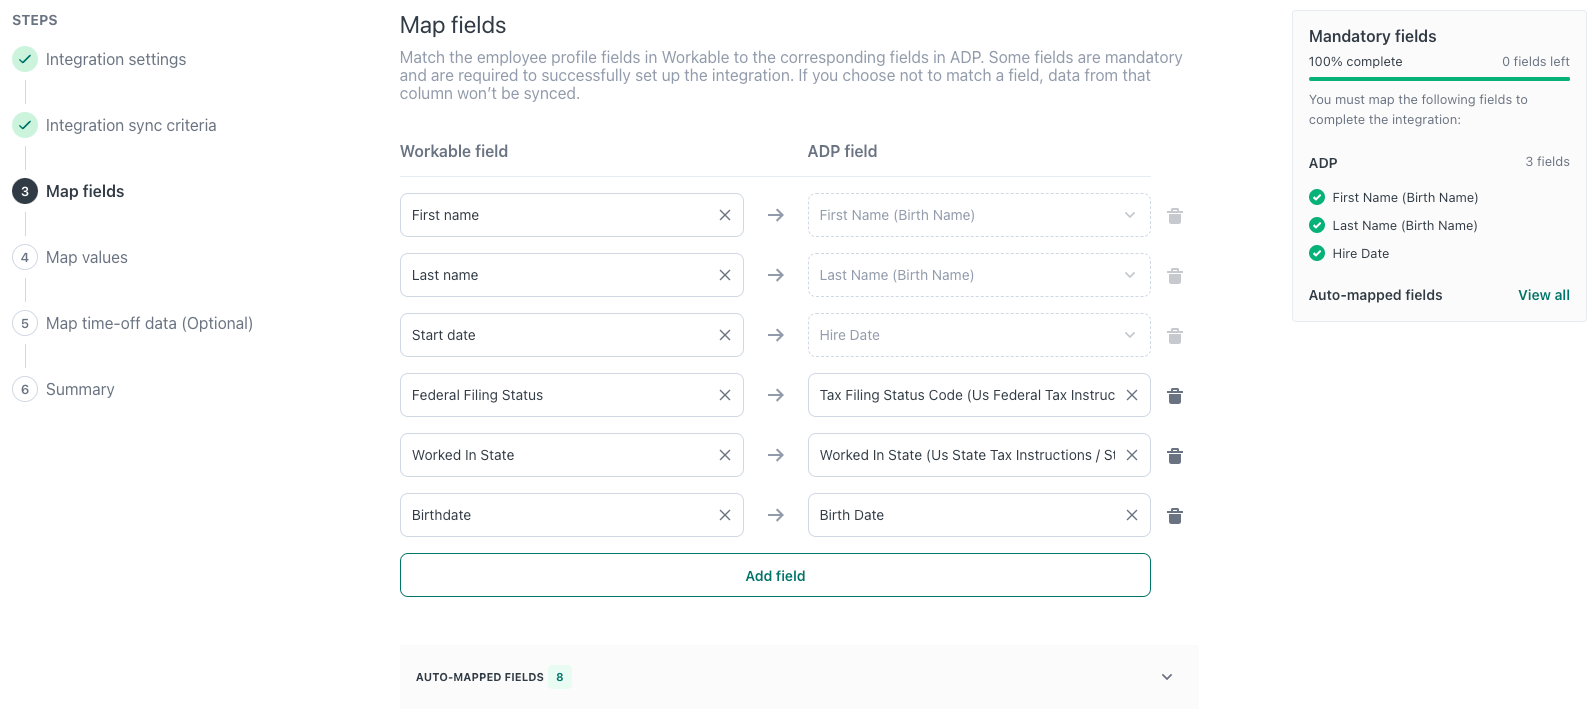Click the green check beside Integration settings

(x=25, y=59)
